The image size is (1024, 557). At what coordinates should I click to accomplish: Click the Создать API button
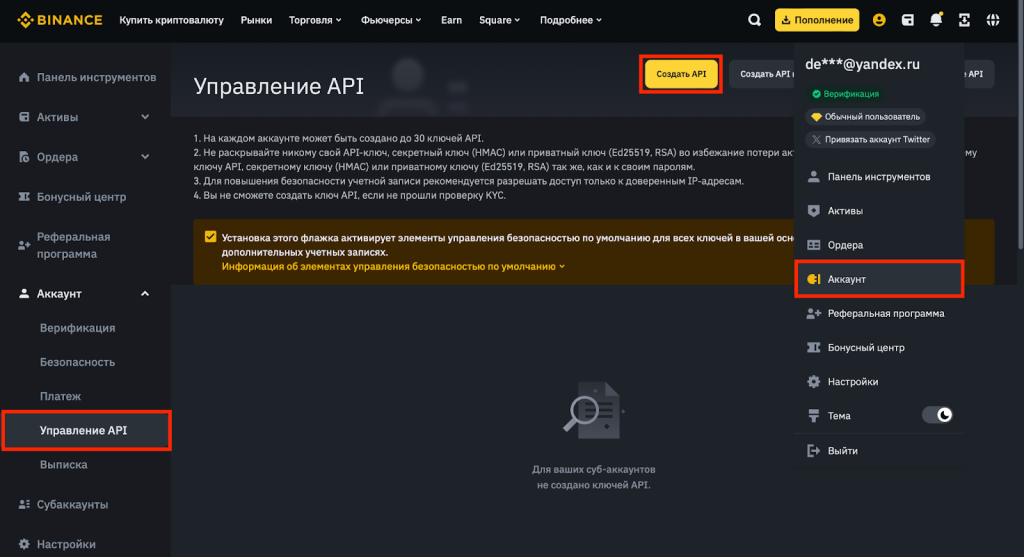click(x=680, y=74)
